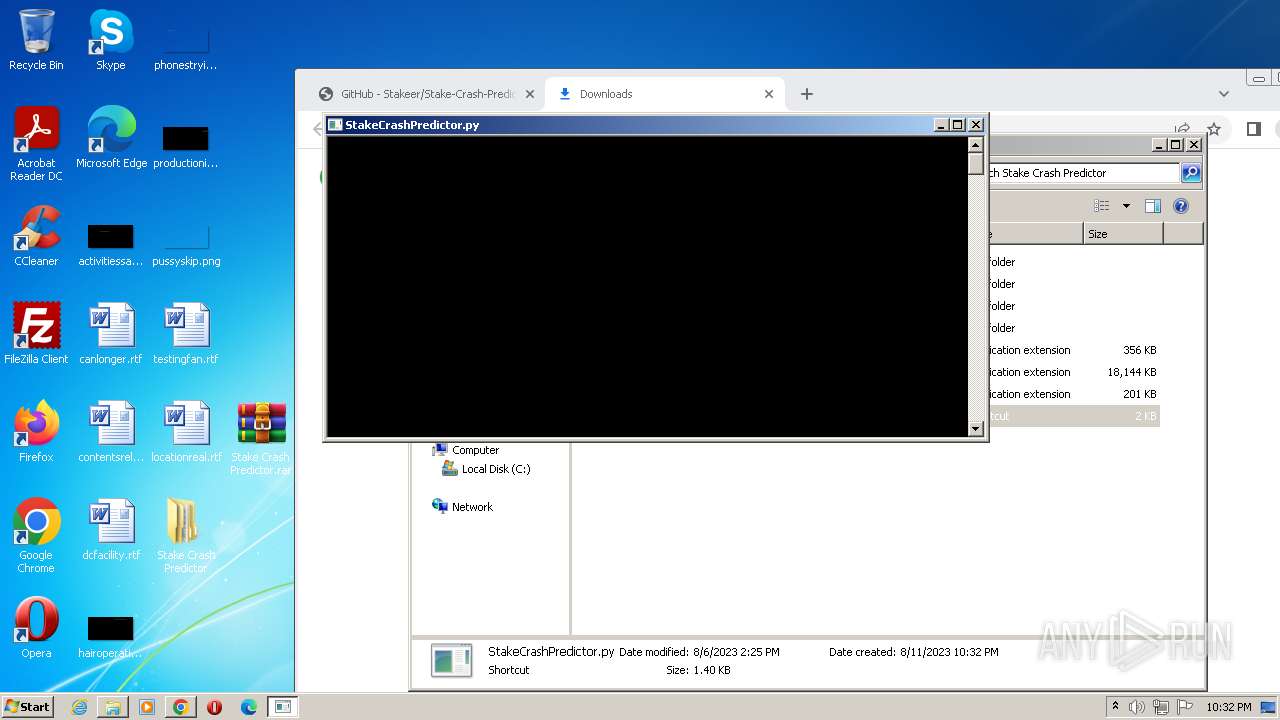Switch to the GitHub Stake-Crash-Predictor tab
This screenshot has height=720, width=1280.
coord(428,94)
